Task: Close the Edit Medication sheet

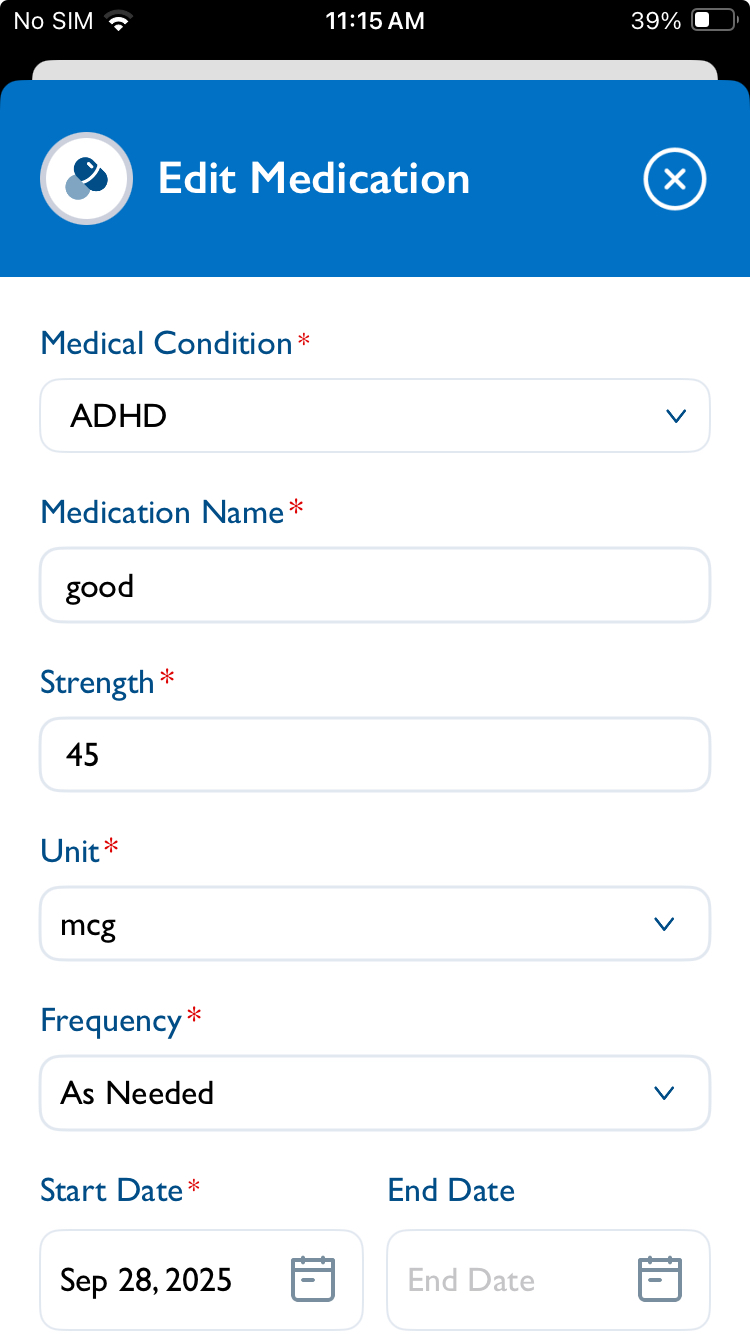Action: pos(675,179)
